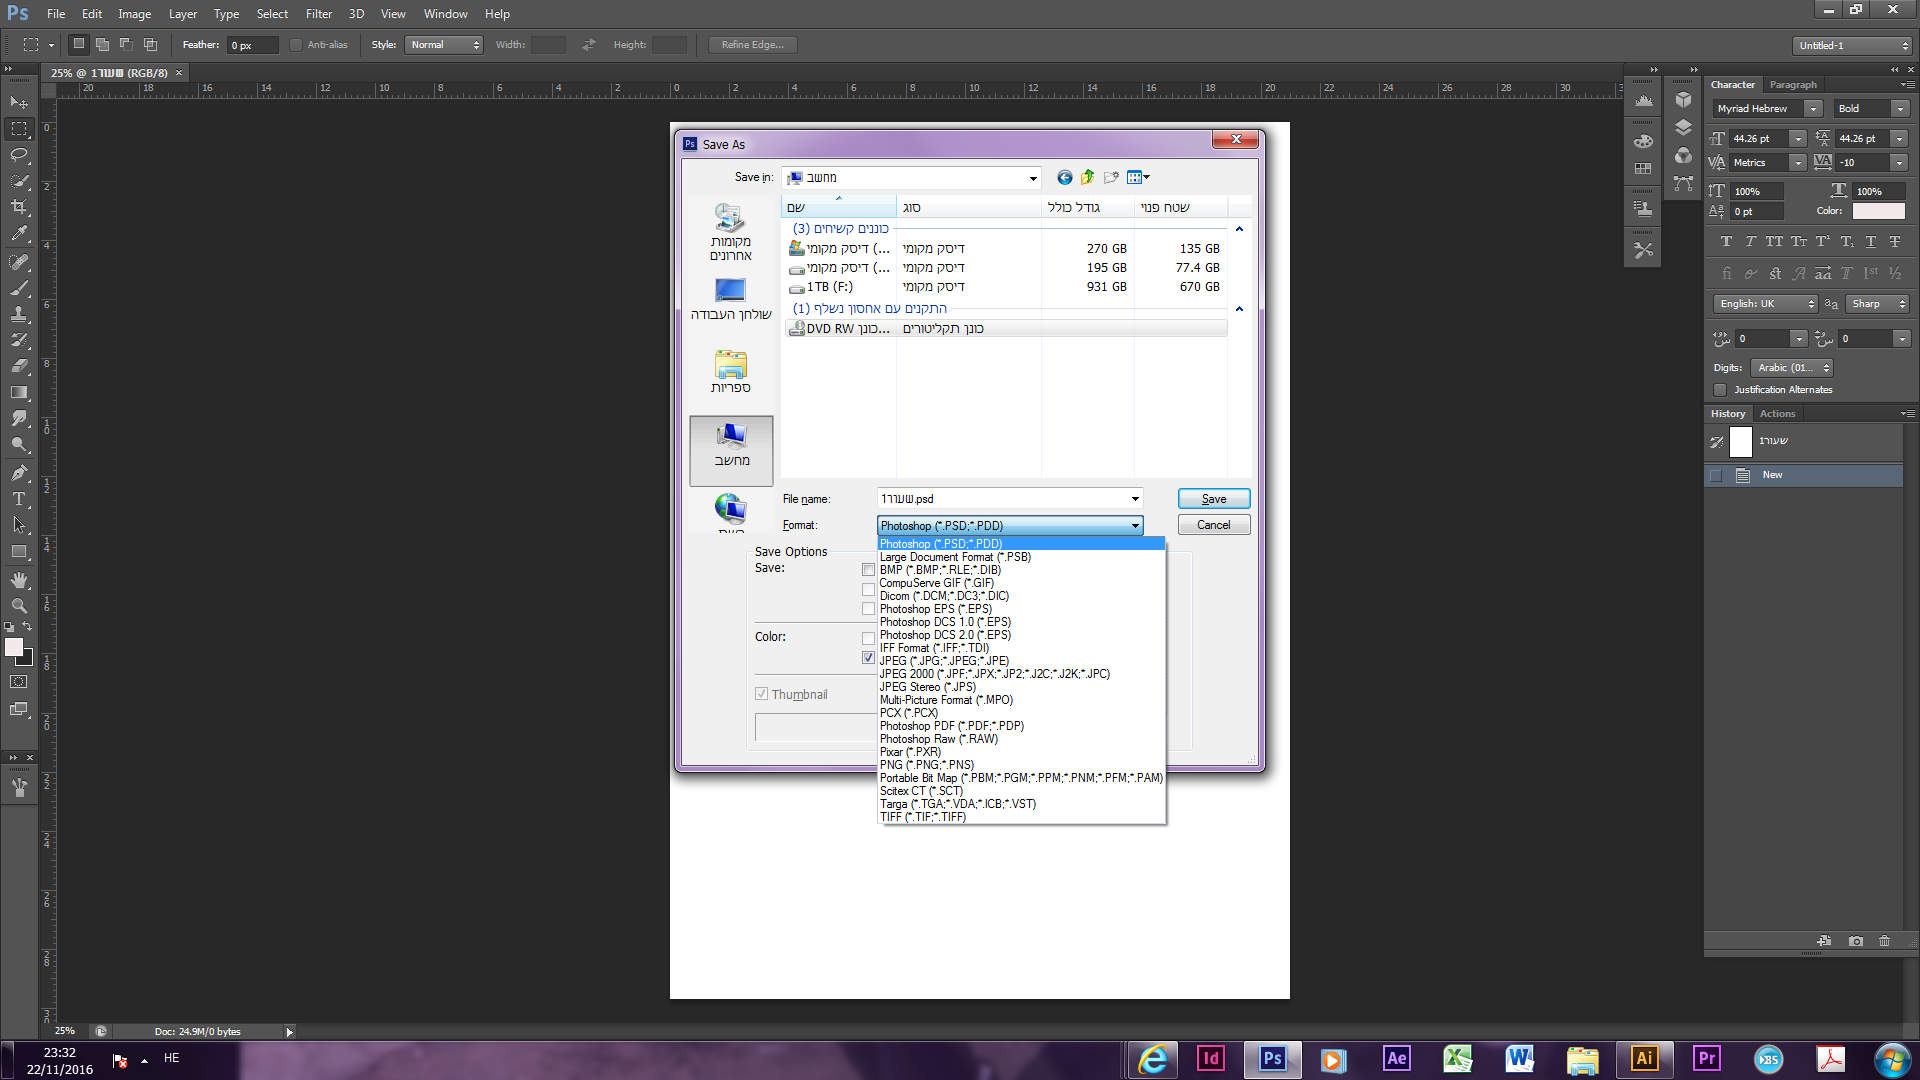Open the Filter menu
The width and height of the screenshot is (1920, 1080).
318,14
